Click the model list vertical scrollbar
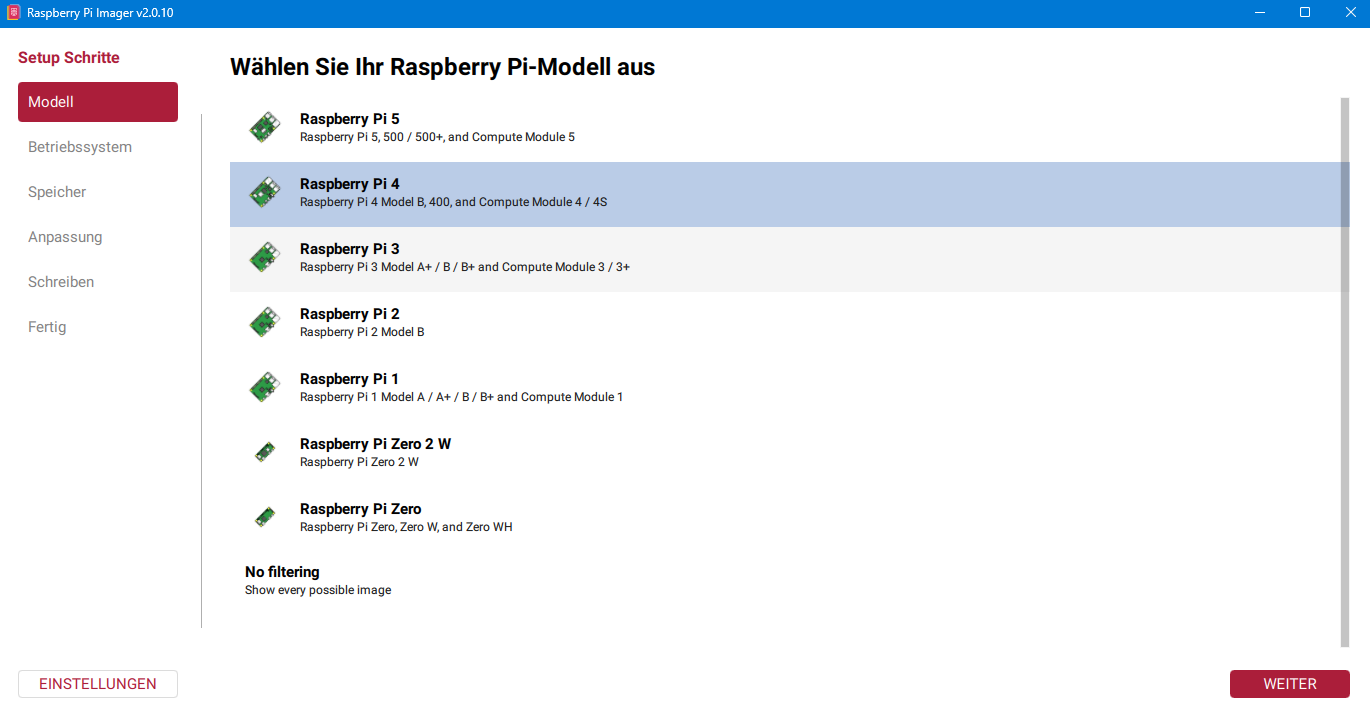The height and width of the screenshot is (708, 1370). [x=1345, y=372]
